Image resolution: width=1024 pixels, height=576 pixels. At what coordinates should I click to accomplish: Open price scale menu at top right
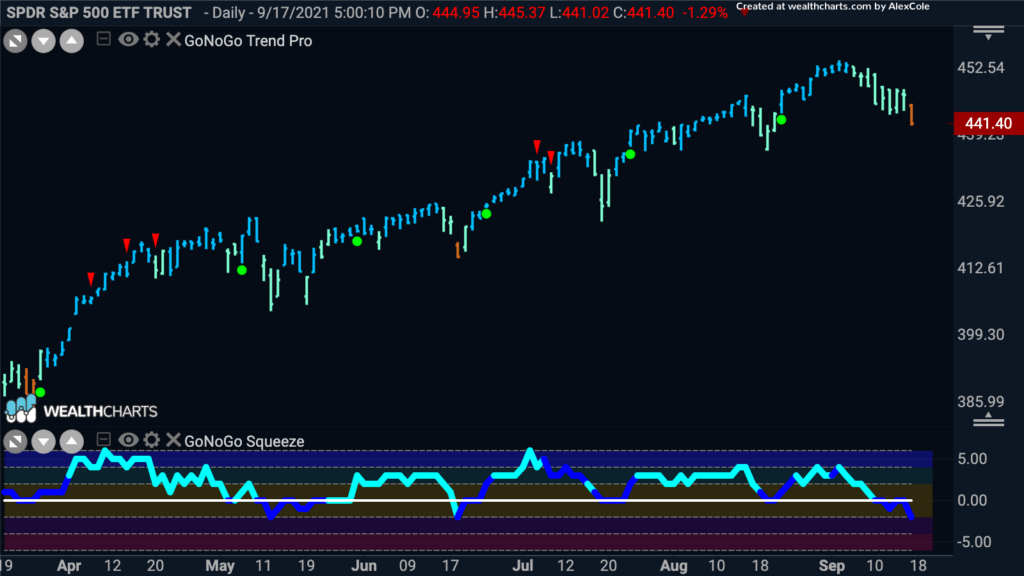coord(988,33)
